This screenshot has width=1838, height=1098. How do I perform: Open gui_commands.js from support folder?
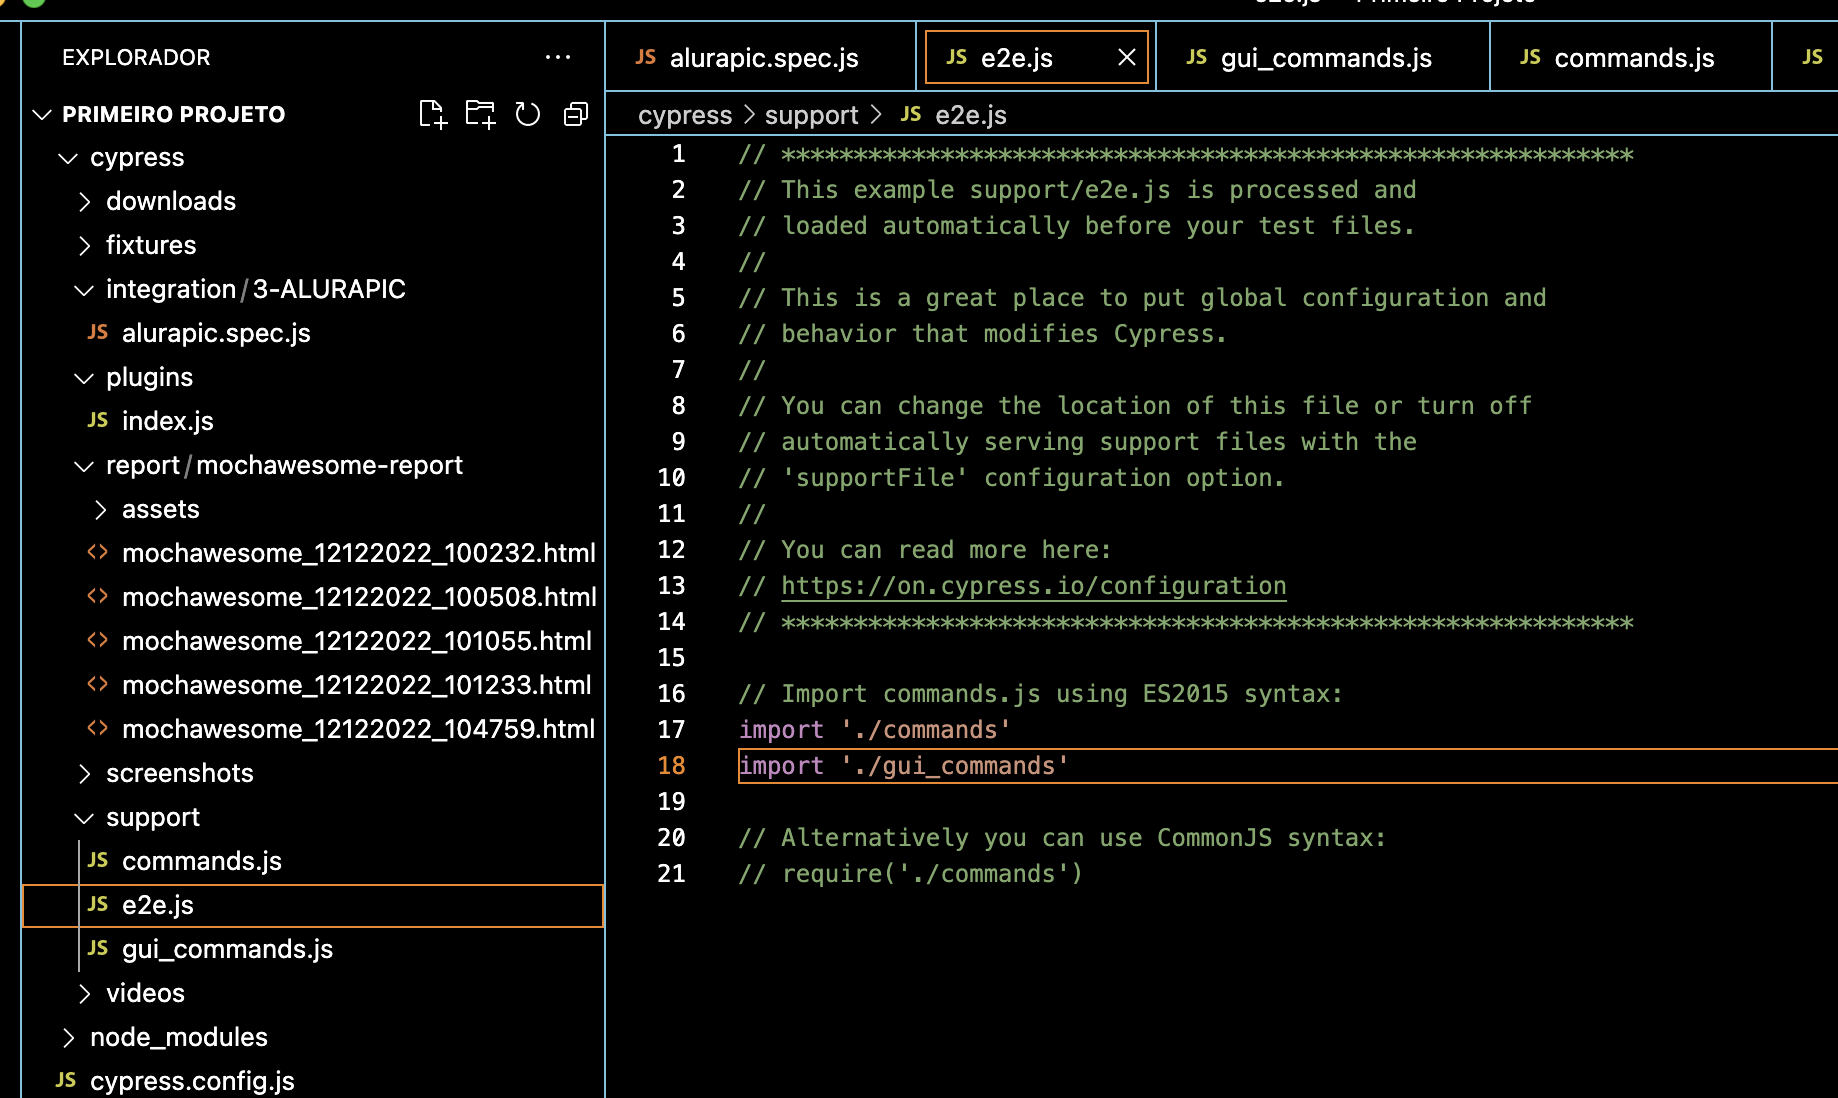[x=227, y=949]
